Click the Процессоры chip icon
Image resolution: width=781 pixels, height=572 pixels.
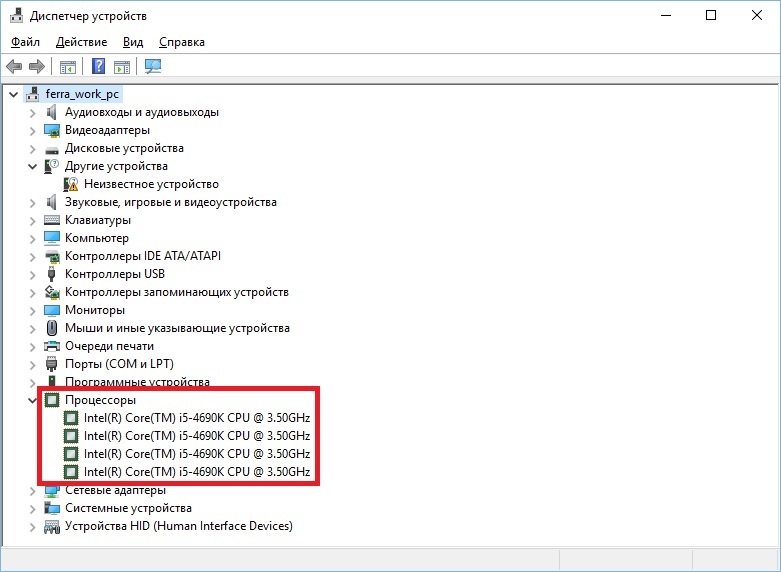pyautogui.click(x=52, y=400)
